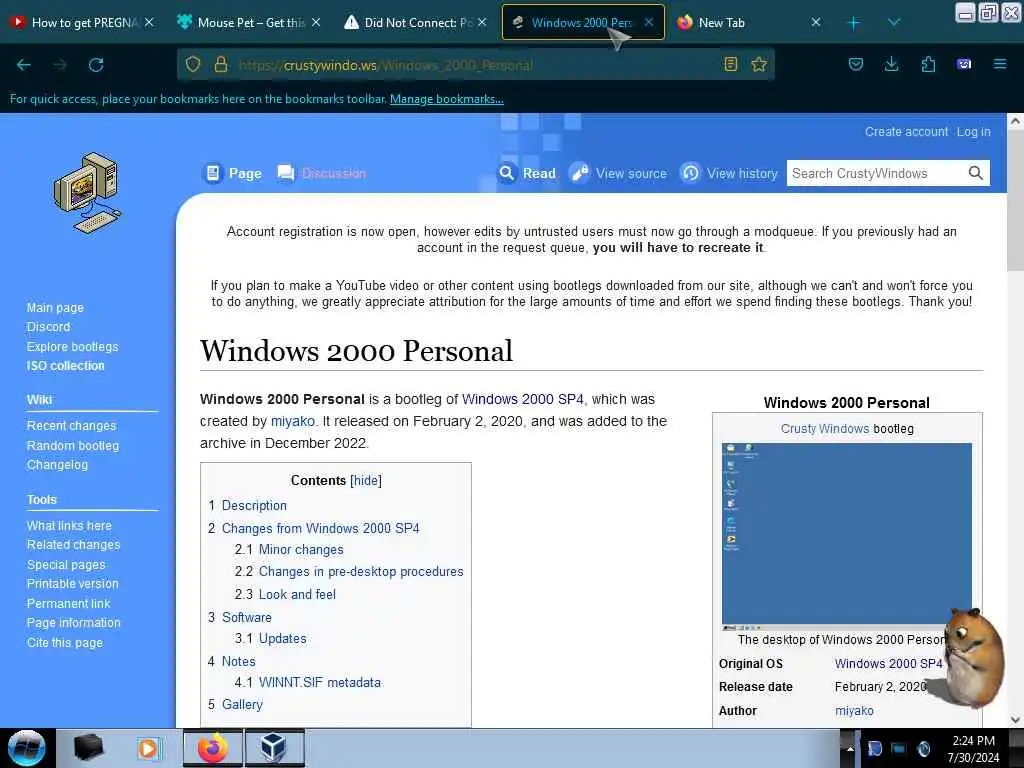Go back to the previous page
The width and height of the screenshot is (1024, 768).
tap(24, 65)
